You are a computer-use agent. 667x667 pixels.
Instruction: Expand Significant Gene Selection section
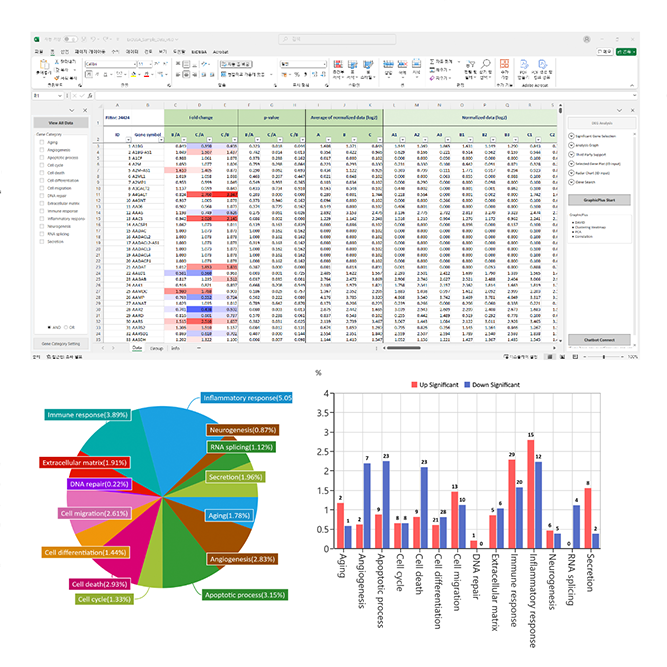(x=571, y=136)
